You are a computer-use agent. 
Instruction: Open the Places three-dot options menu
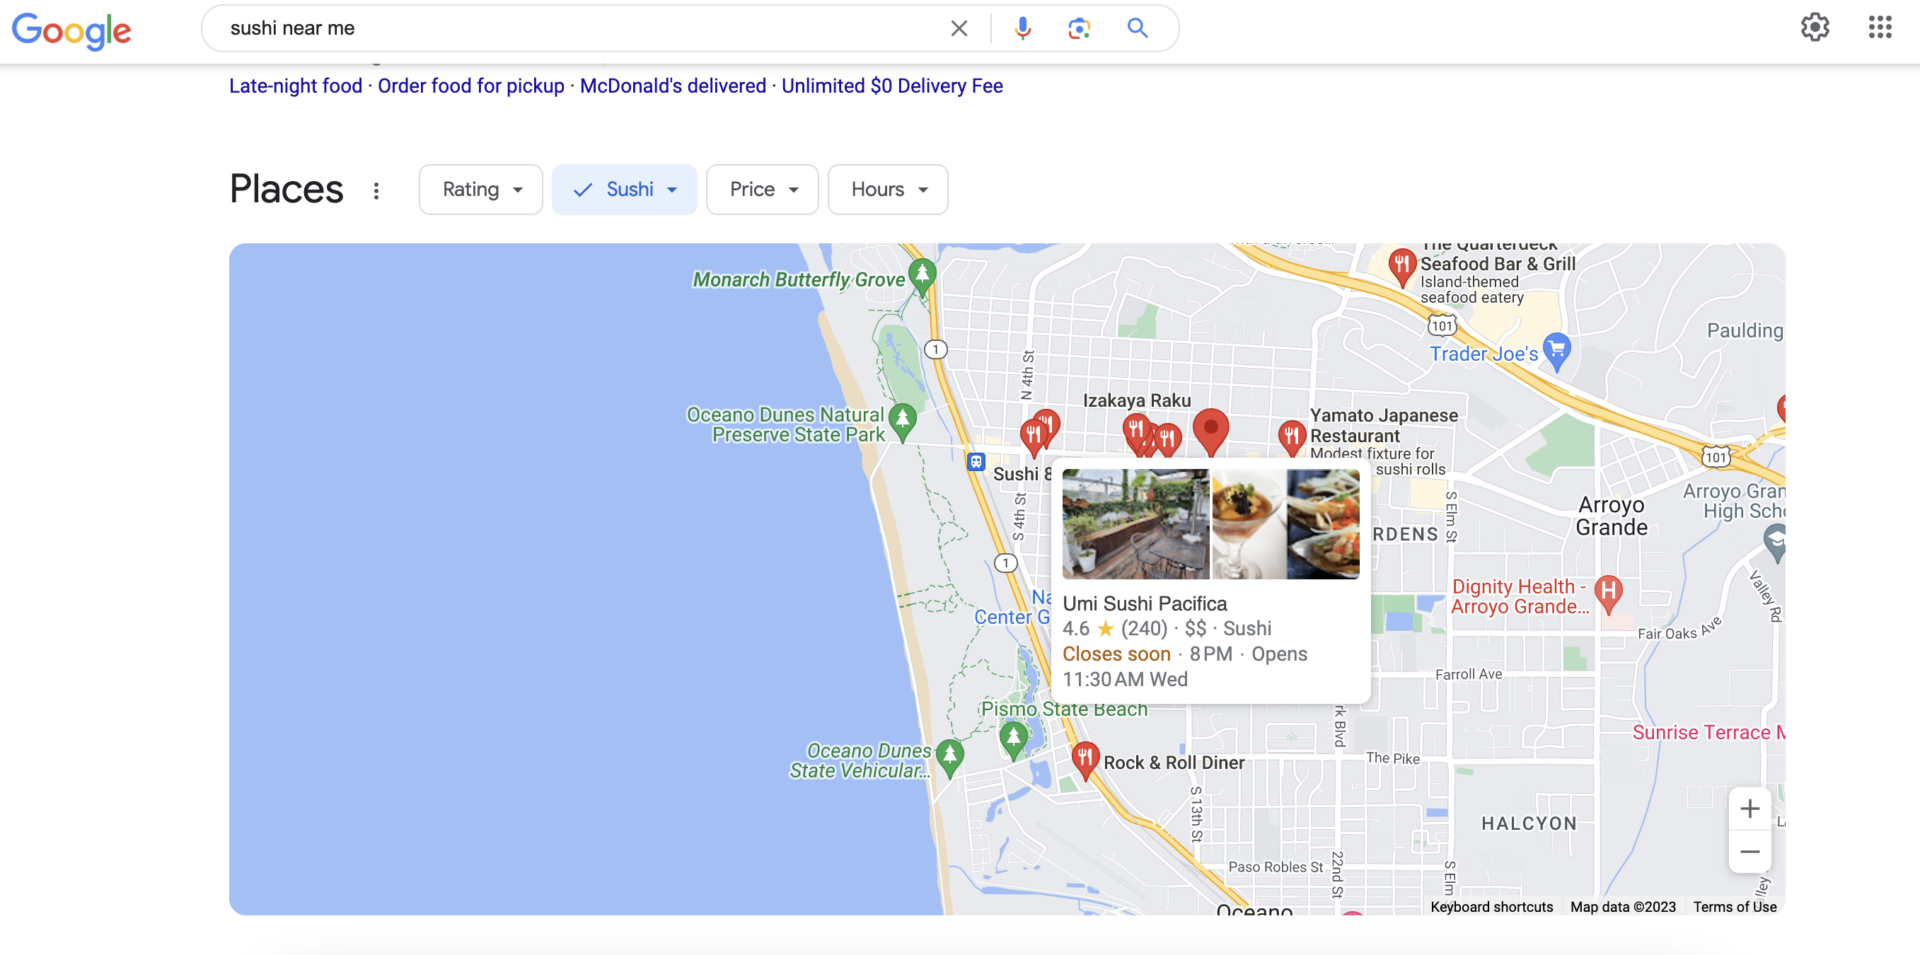tap(376, 190)
